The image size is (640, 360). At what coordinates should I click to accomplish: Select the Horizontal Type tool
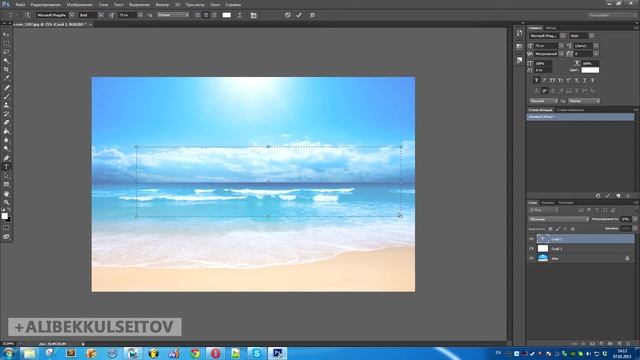(x=6, y=167)
